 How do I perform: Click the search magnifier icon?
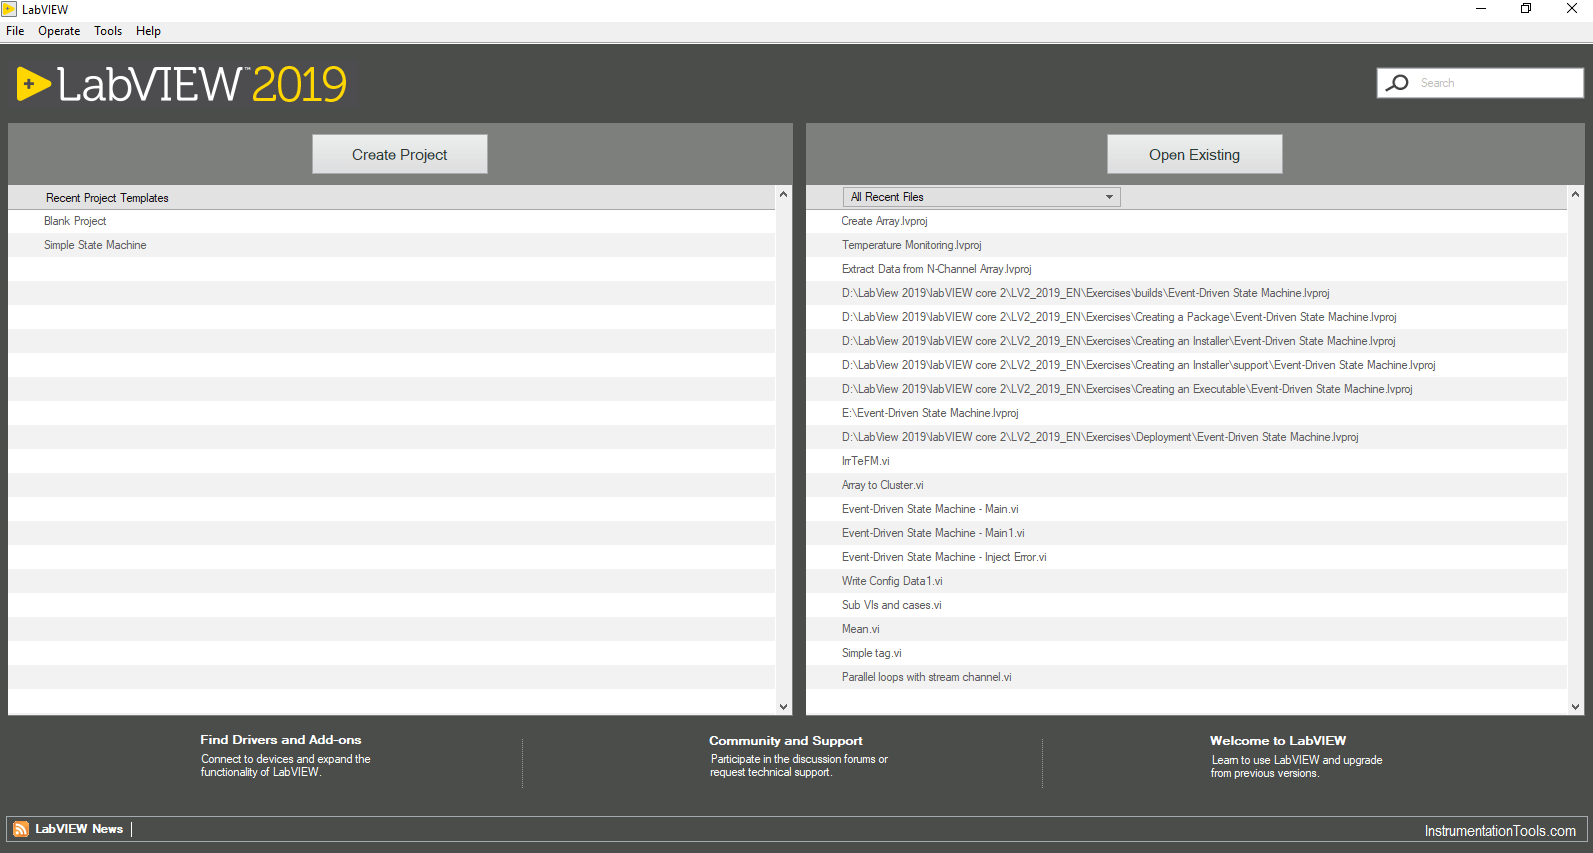pyautogui.click(x=1397, y=83)
